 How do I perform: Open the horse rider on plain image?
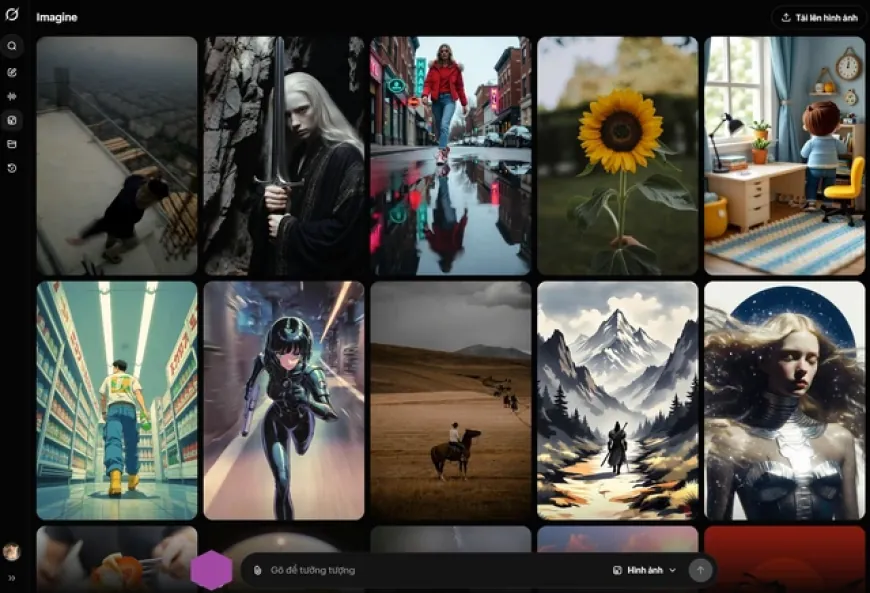451,400
